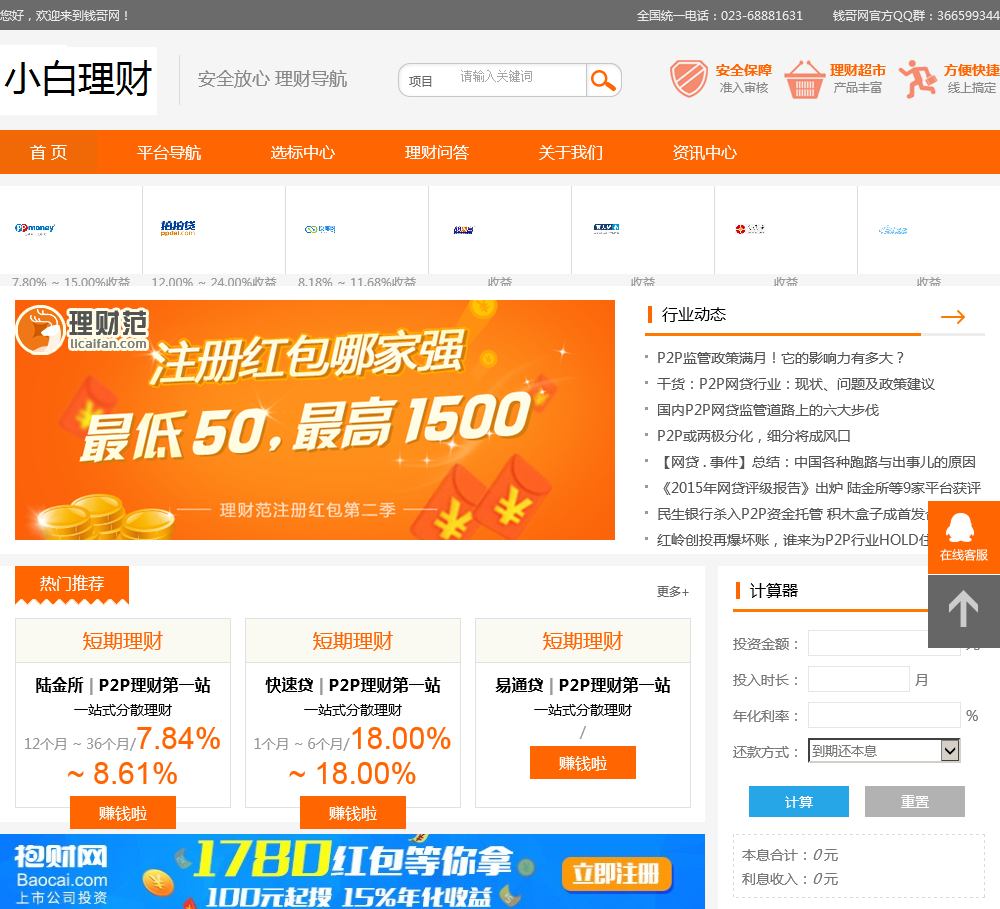This screenshot has width=1000, height=909.
Task: Click the 热门推荐 section tab
Action: coord(71,584)
